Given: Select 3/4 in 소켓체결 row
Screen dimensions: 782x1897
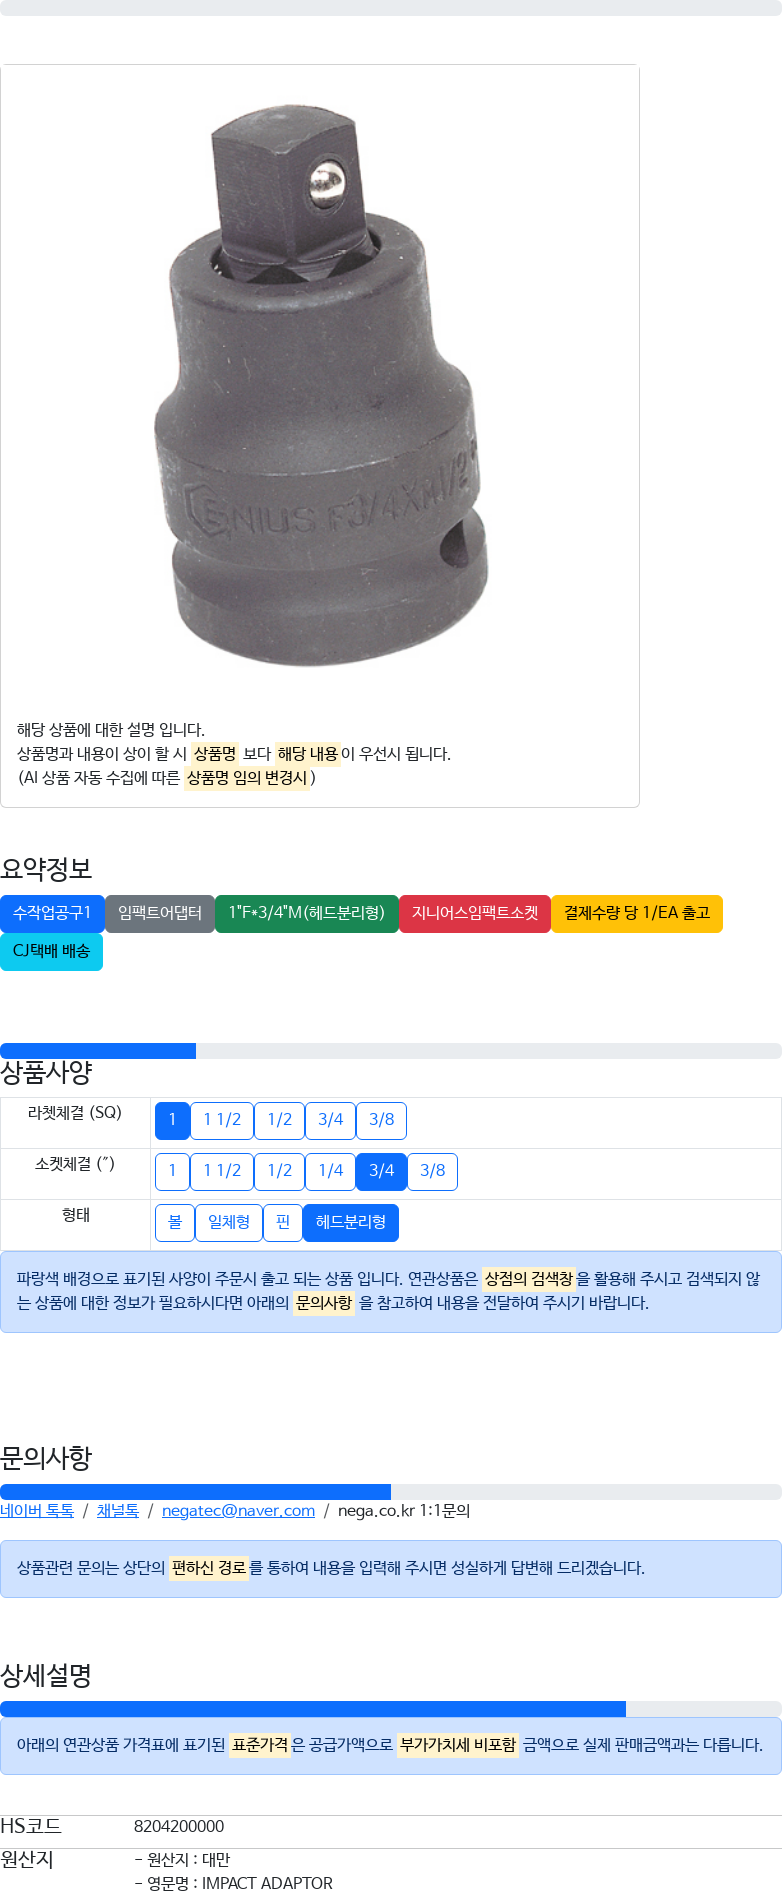Looking at the screenshot, I should [381, 1171].
